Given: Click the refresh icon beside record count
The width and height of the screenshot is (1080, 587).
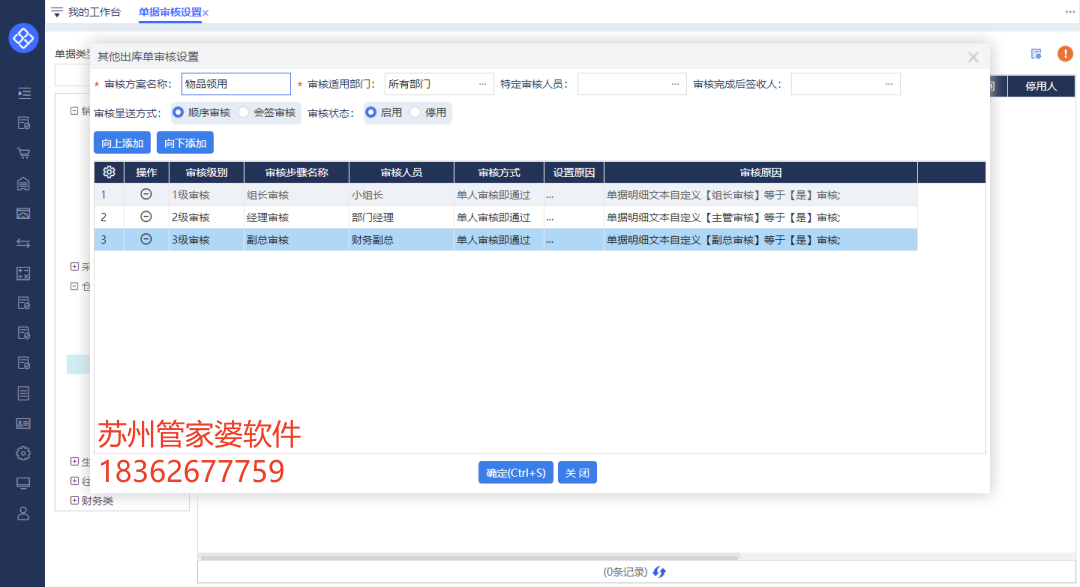Looking at the screenshot, I should (x=659, y=572).
